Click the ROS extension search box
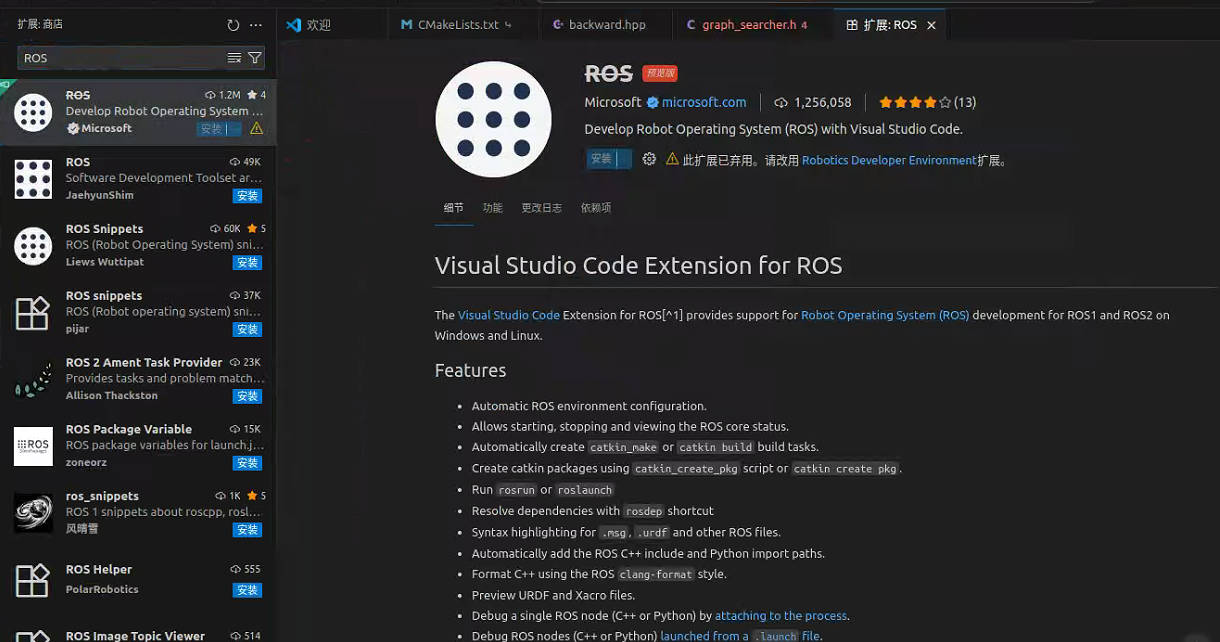 (120, 58)
